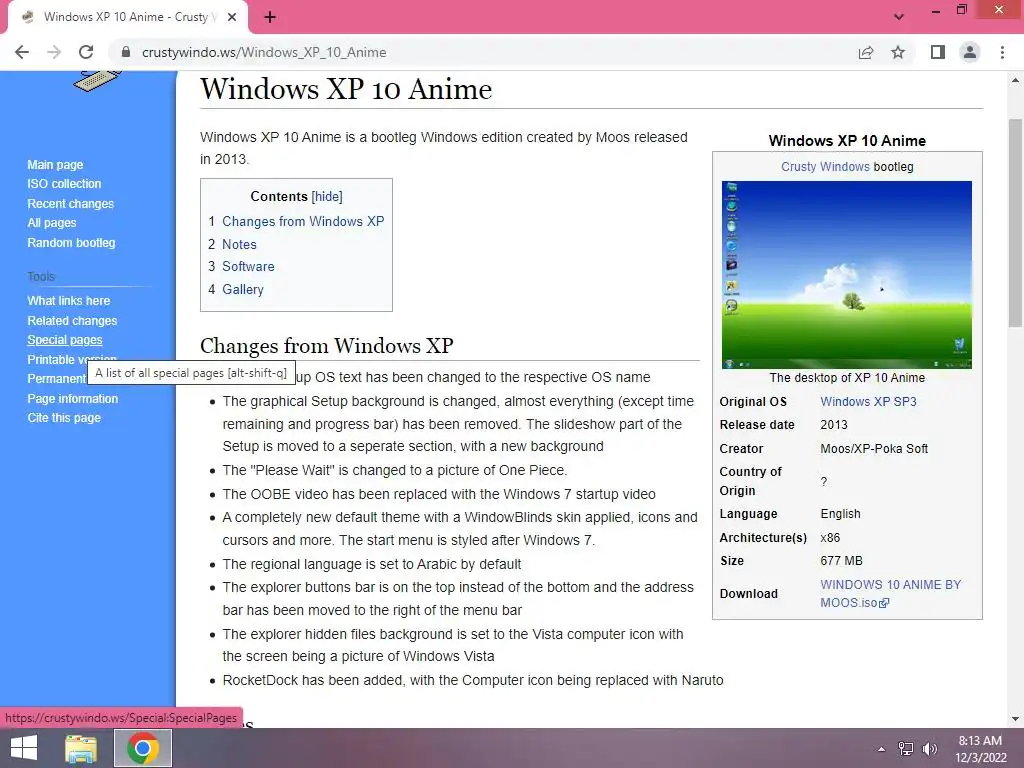1024x768 pixels.
Task: Click the site logo in sidebar
Action: tap(97, 82)
